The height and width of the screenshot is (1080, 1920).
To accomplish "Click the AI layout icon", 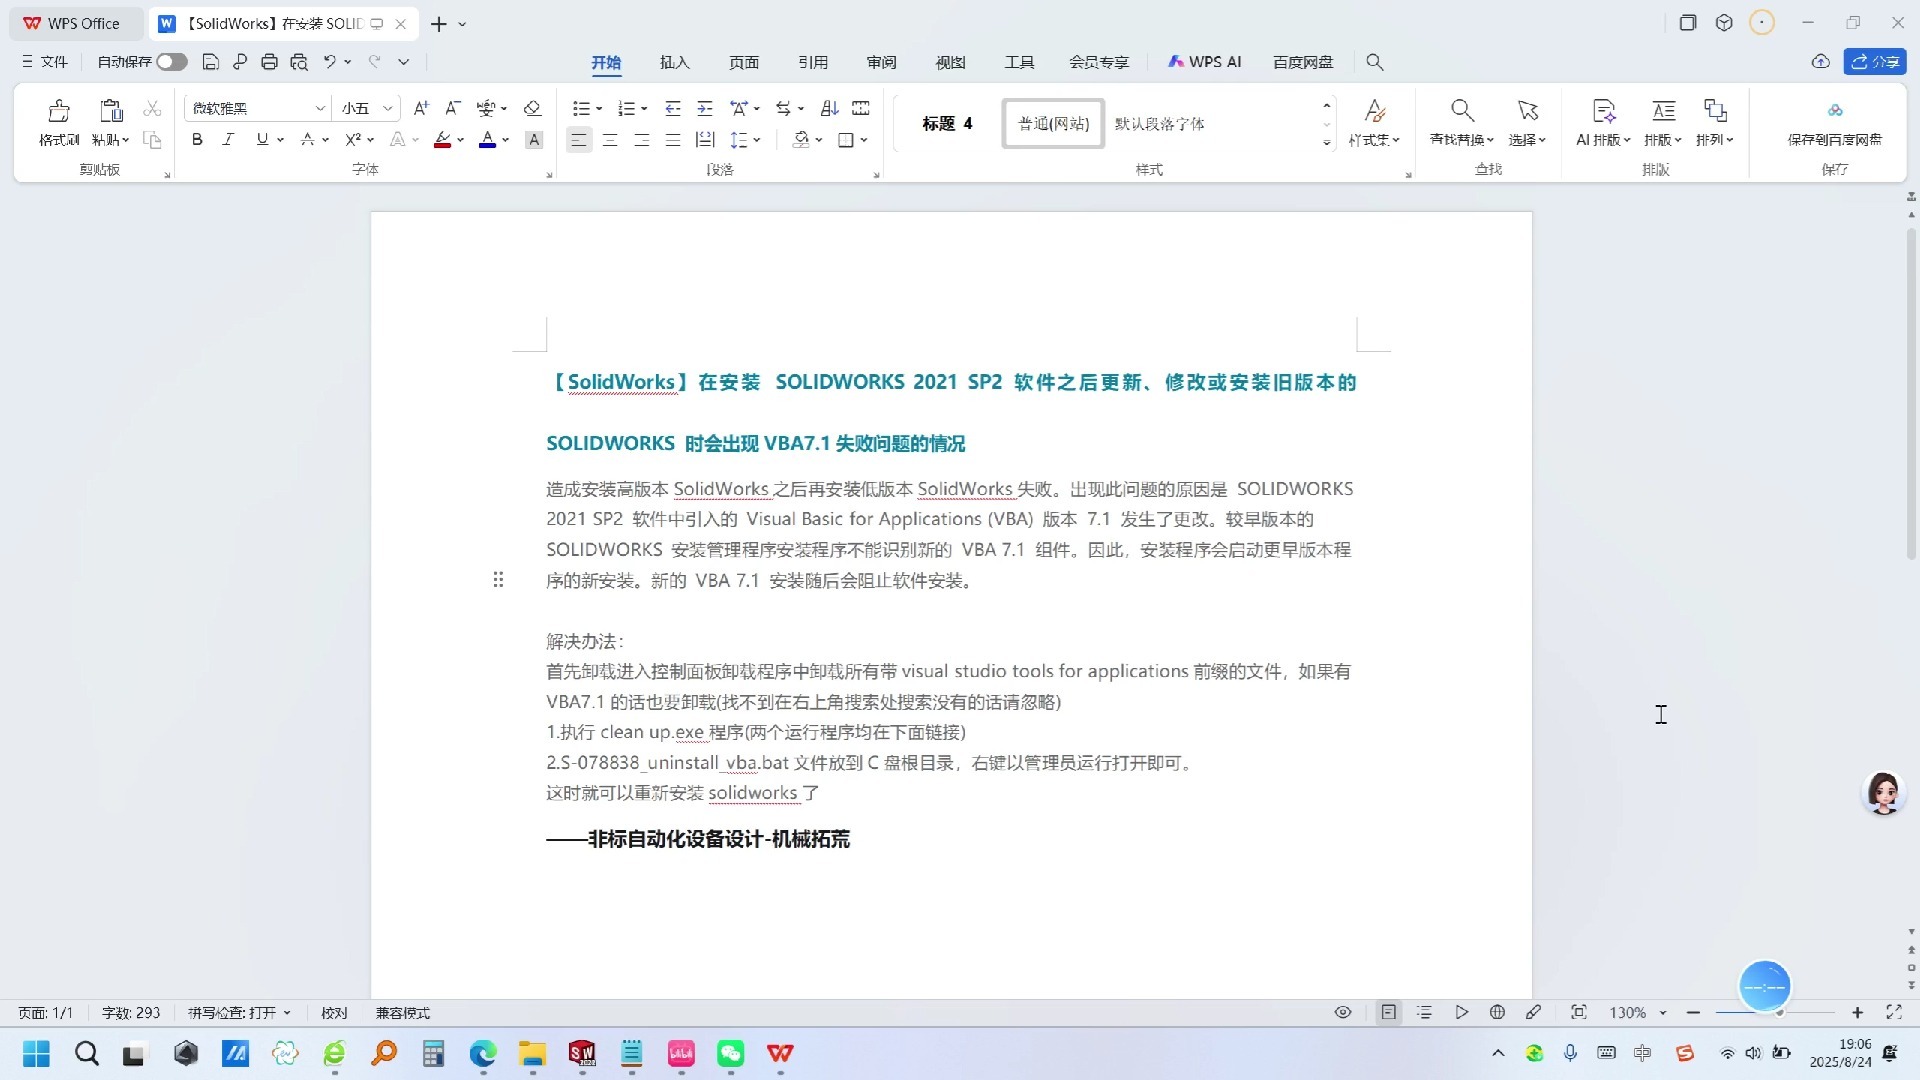I will (1603, 110).
